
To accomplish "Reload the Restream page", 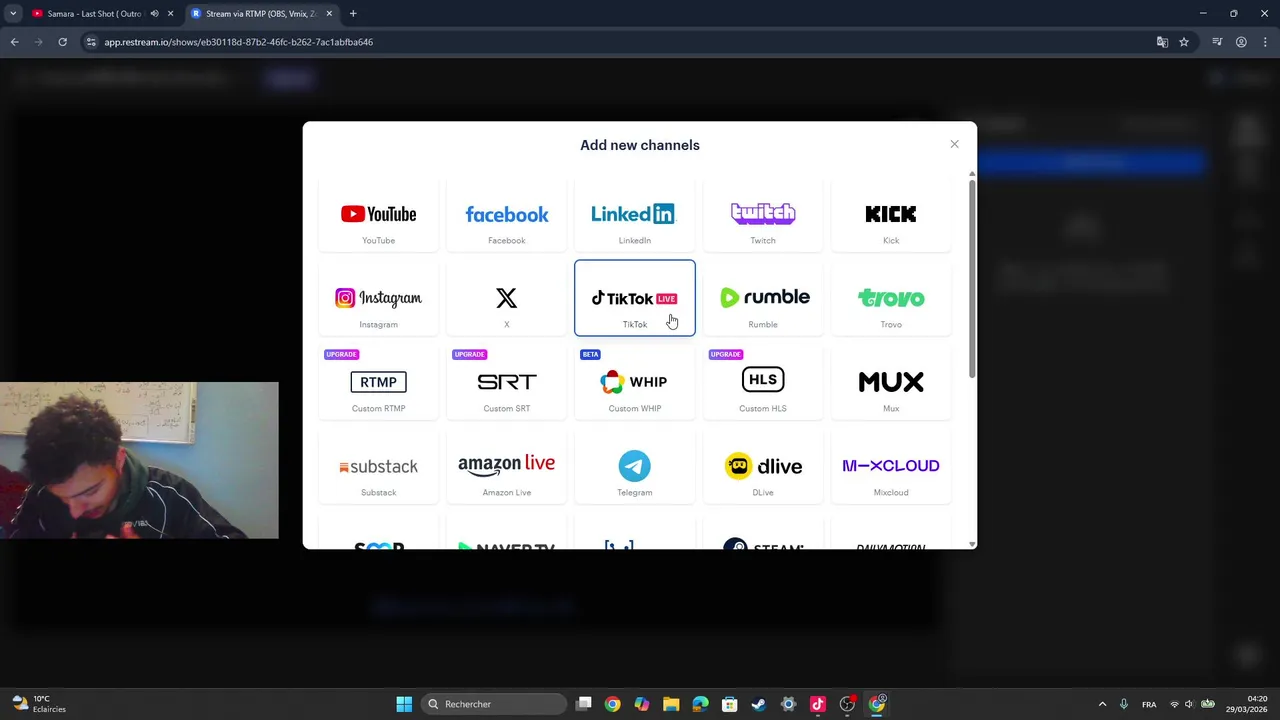I will pos(62,42).
